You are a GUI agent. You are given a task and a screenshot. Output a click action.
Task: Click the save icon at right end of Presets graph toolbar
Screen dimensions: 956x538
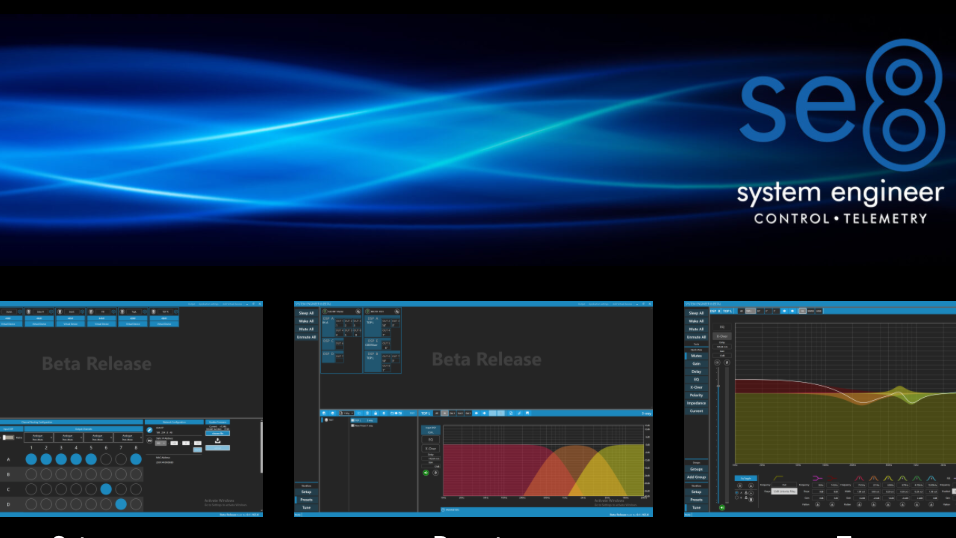coord(527,413)
